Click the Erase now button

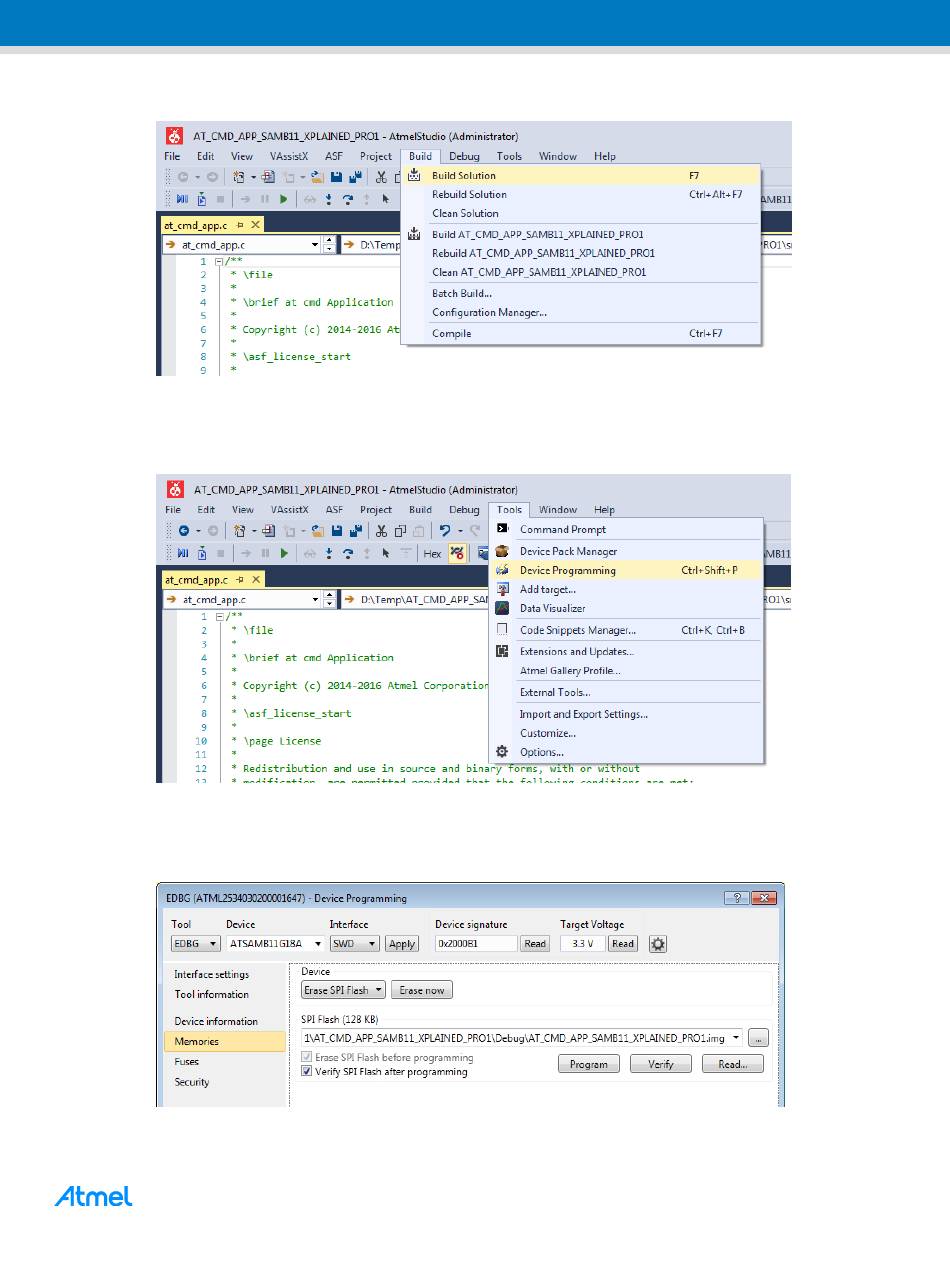(x=421, y=990)
